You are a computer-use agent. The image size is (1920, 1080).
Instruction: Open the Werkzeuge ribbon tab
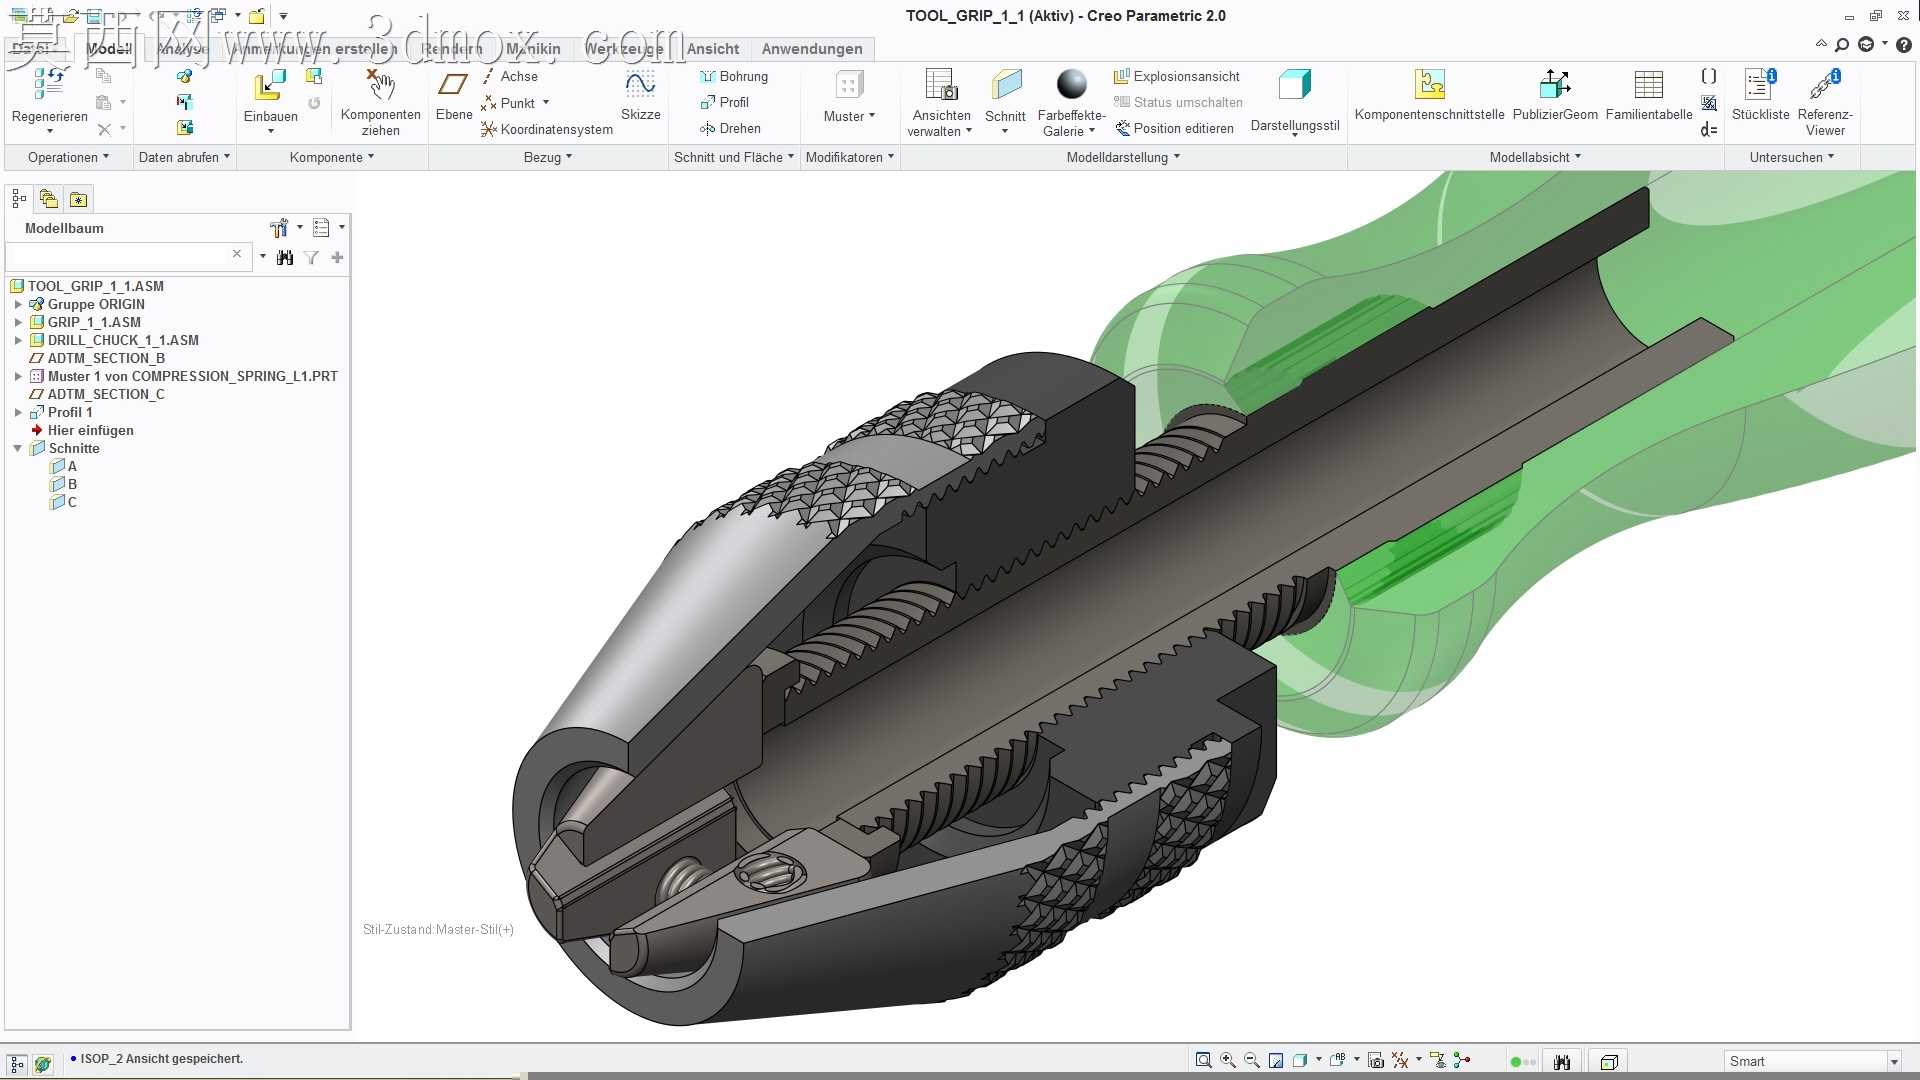(624, 49)
